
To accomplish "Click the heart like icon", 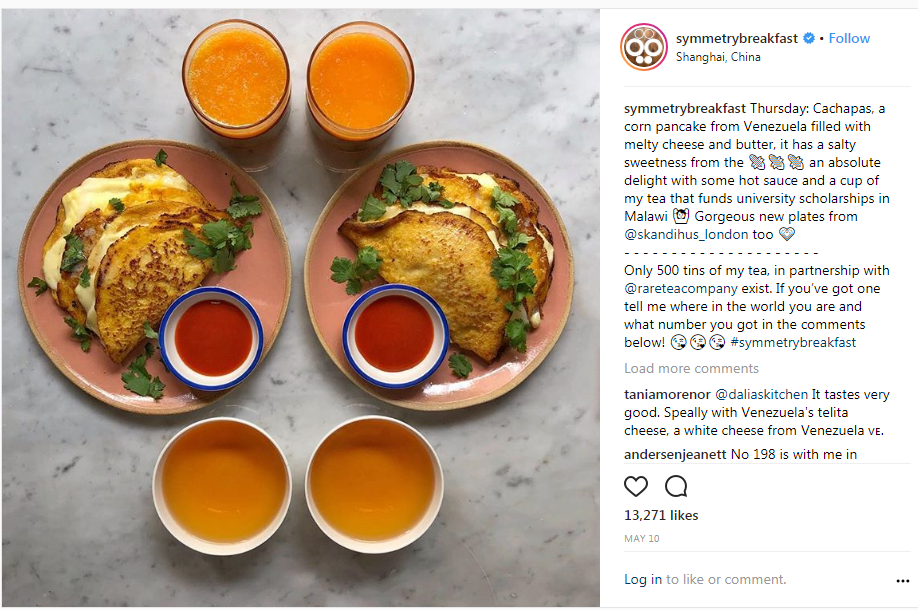I will (636, 486).
